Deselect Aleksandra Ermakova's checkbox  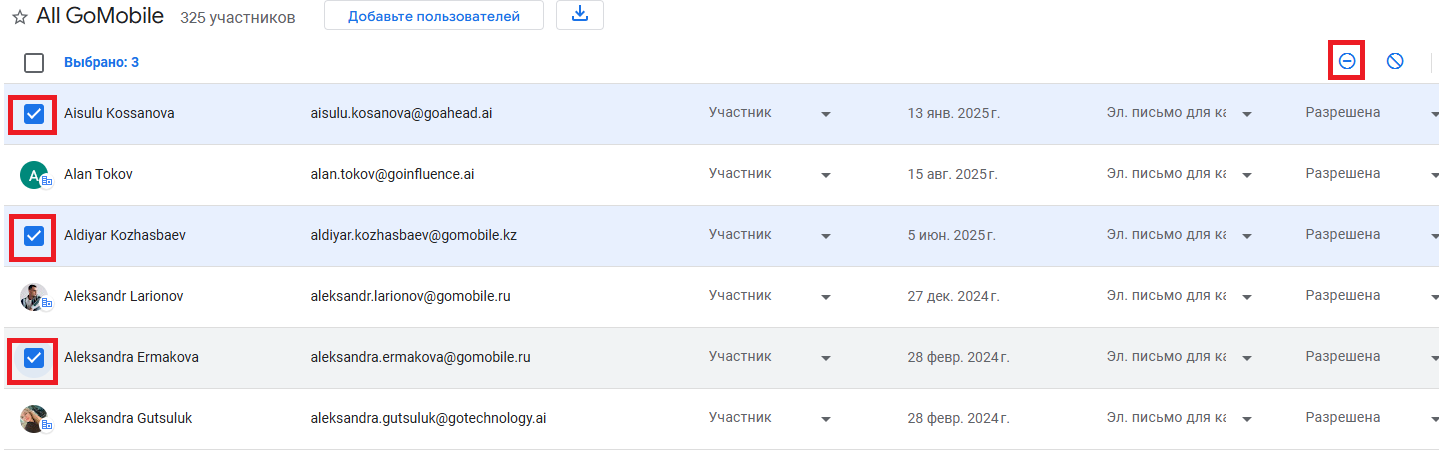pos(34,358)
